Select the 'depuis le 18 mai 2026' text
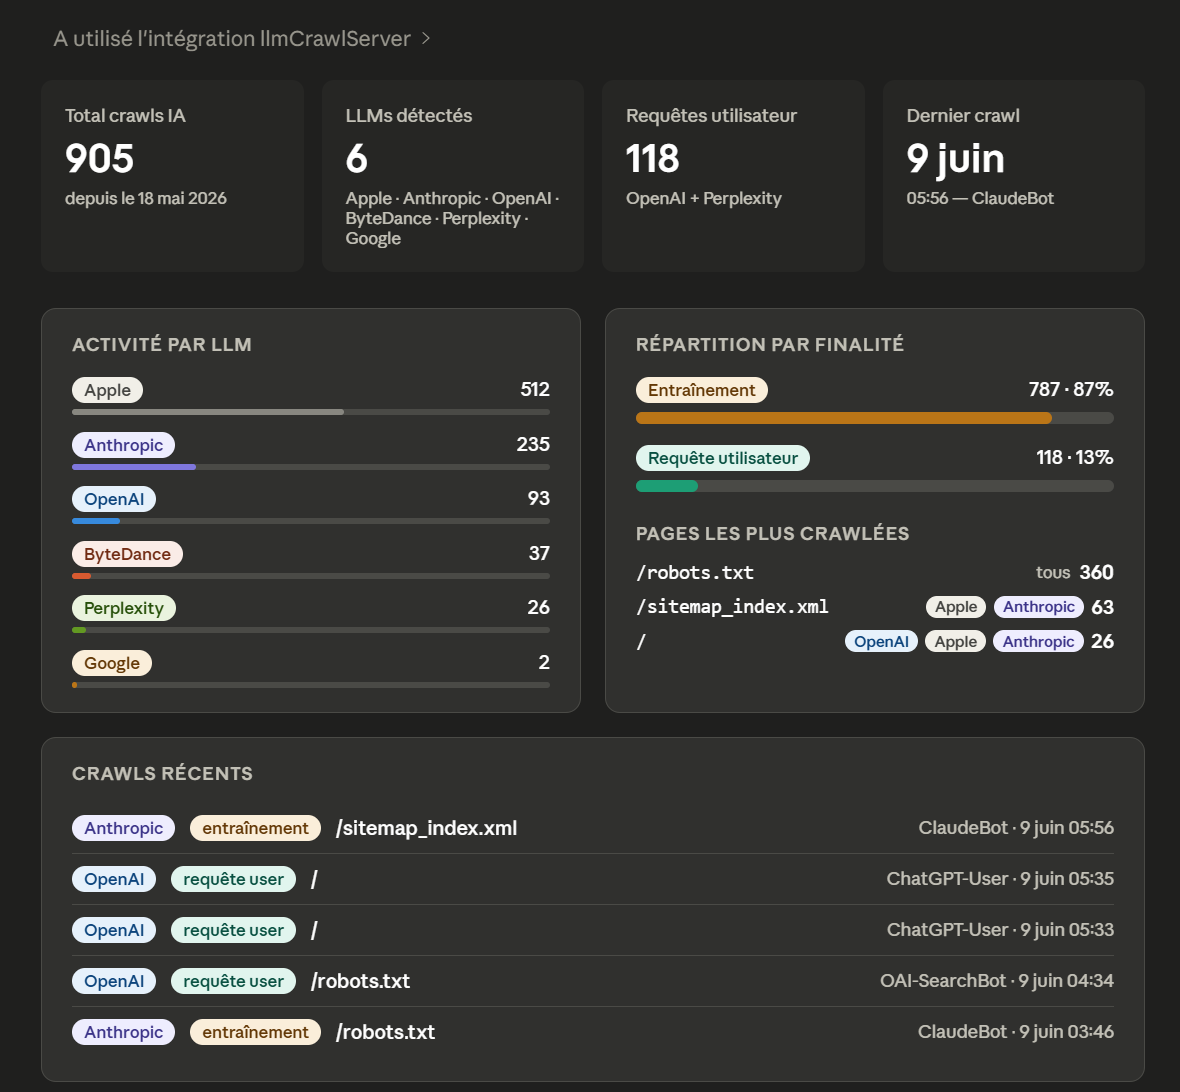Screen dimensions: 1180x1092 (145, 198)
